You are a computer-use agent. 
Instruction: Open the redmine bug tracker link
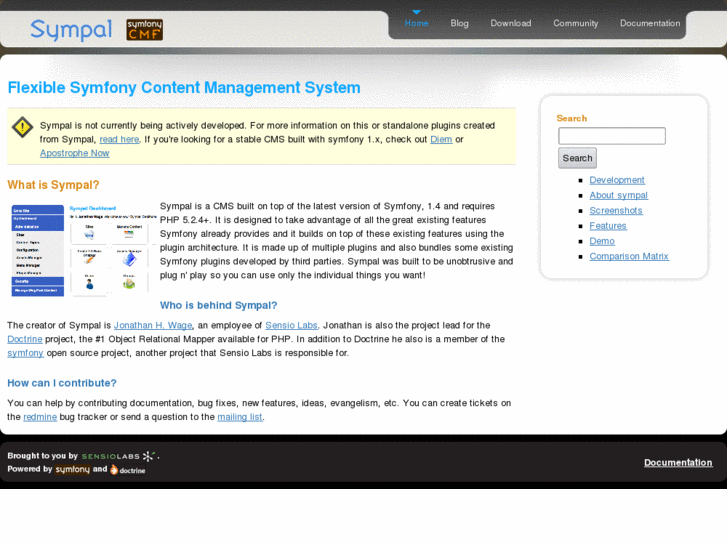(x=40, y=417)
